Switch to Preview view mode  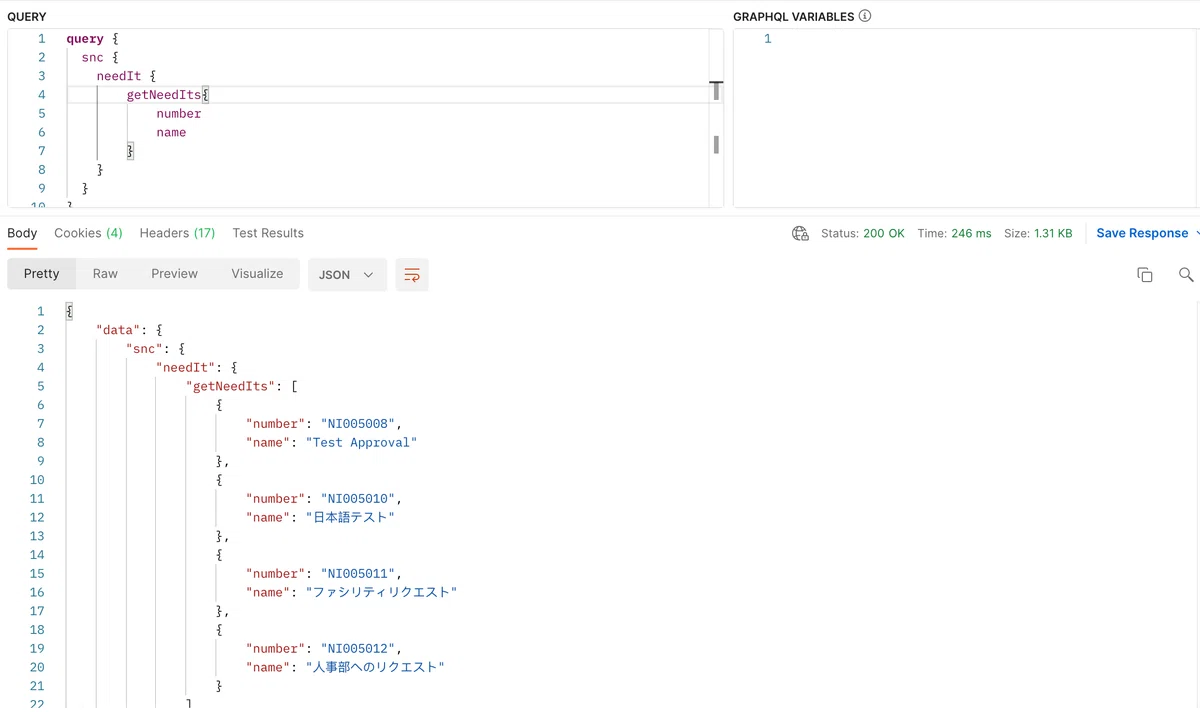tap(175, 274)
